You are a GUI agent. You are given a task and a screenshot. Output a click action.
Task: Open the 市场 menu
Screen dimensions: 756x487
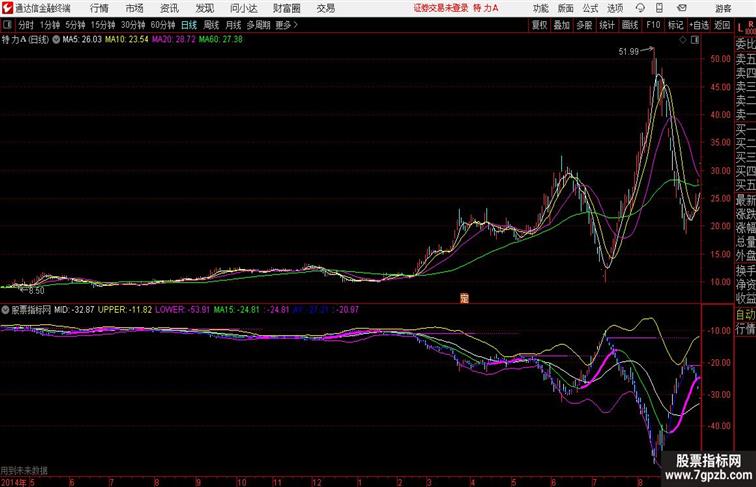click(x=135, y=8)
